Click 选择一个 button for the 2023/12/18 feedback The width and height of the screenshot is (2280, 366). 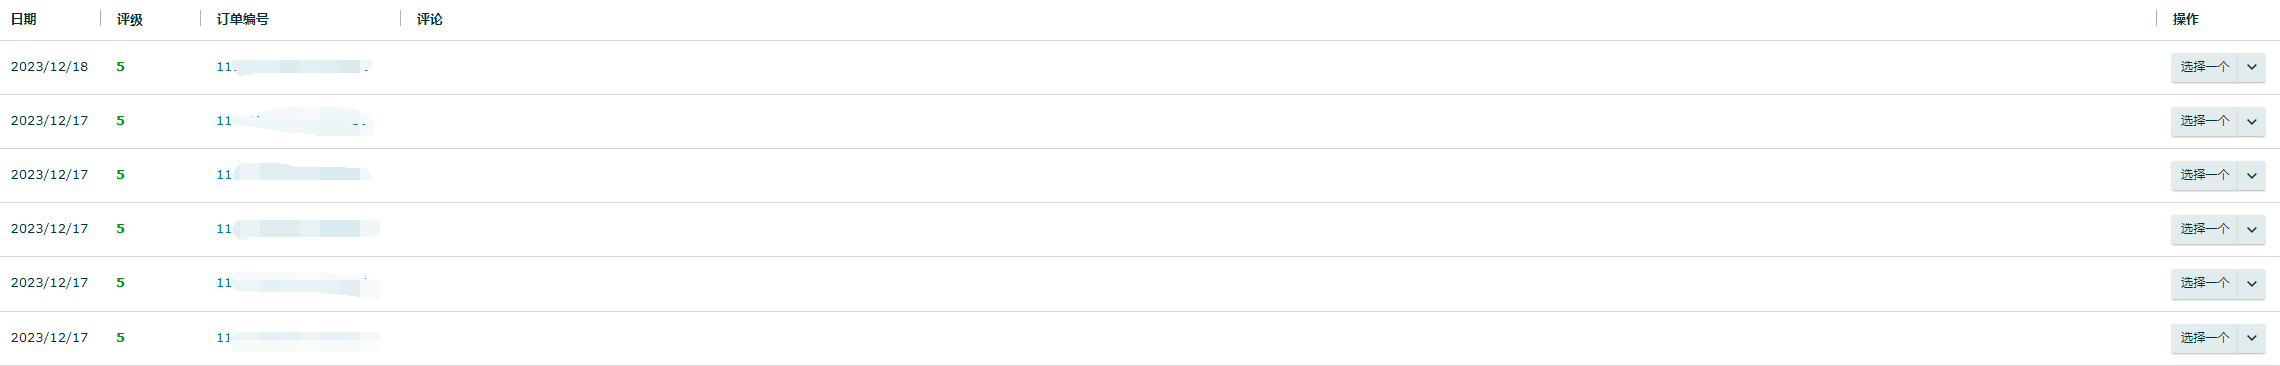tap(2204, 67)
